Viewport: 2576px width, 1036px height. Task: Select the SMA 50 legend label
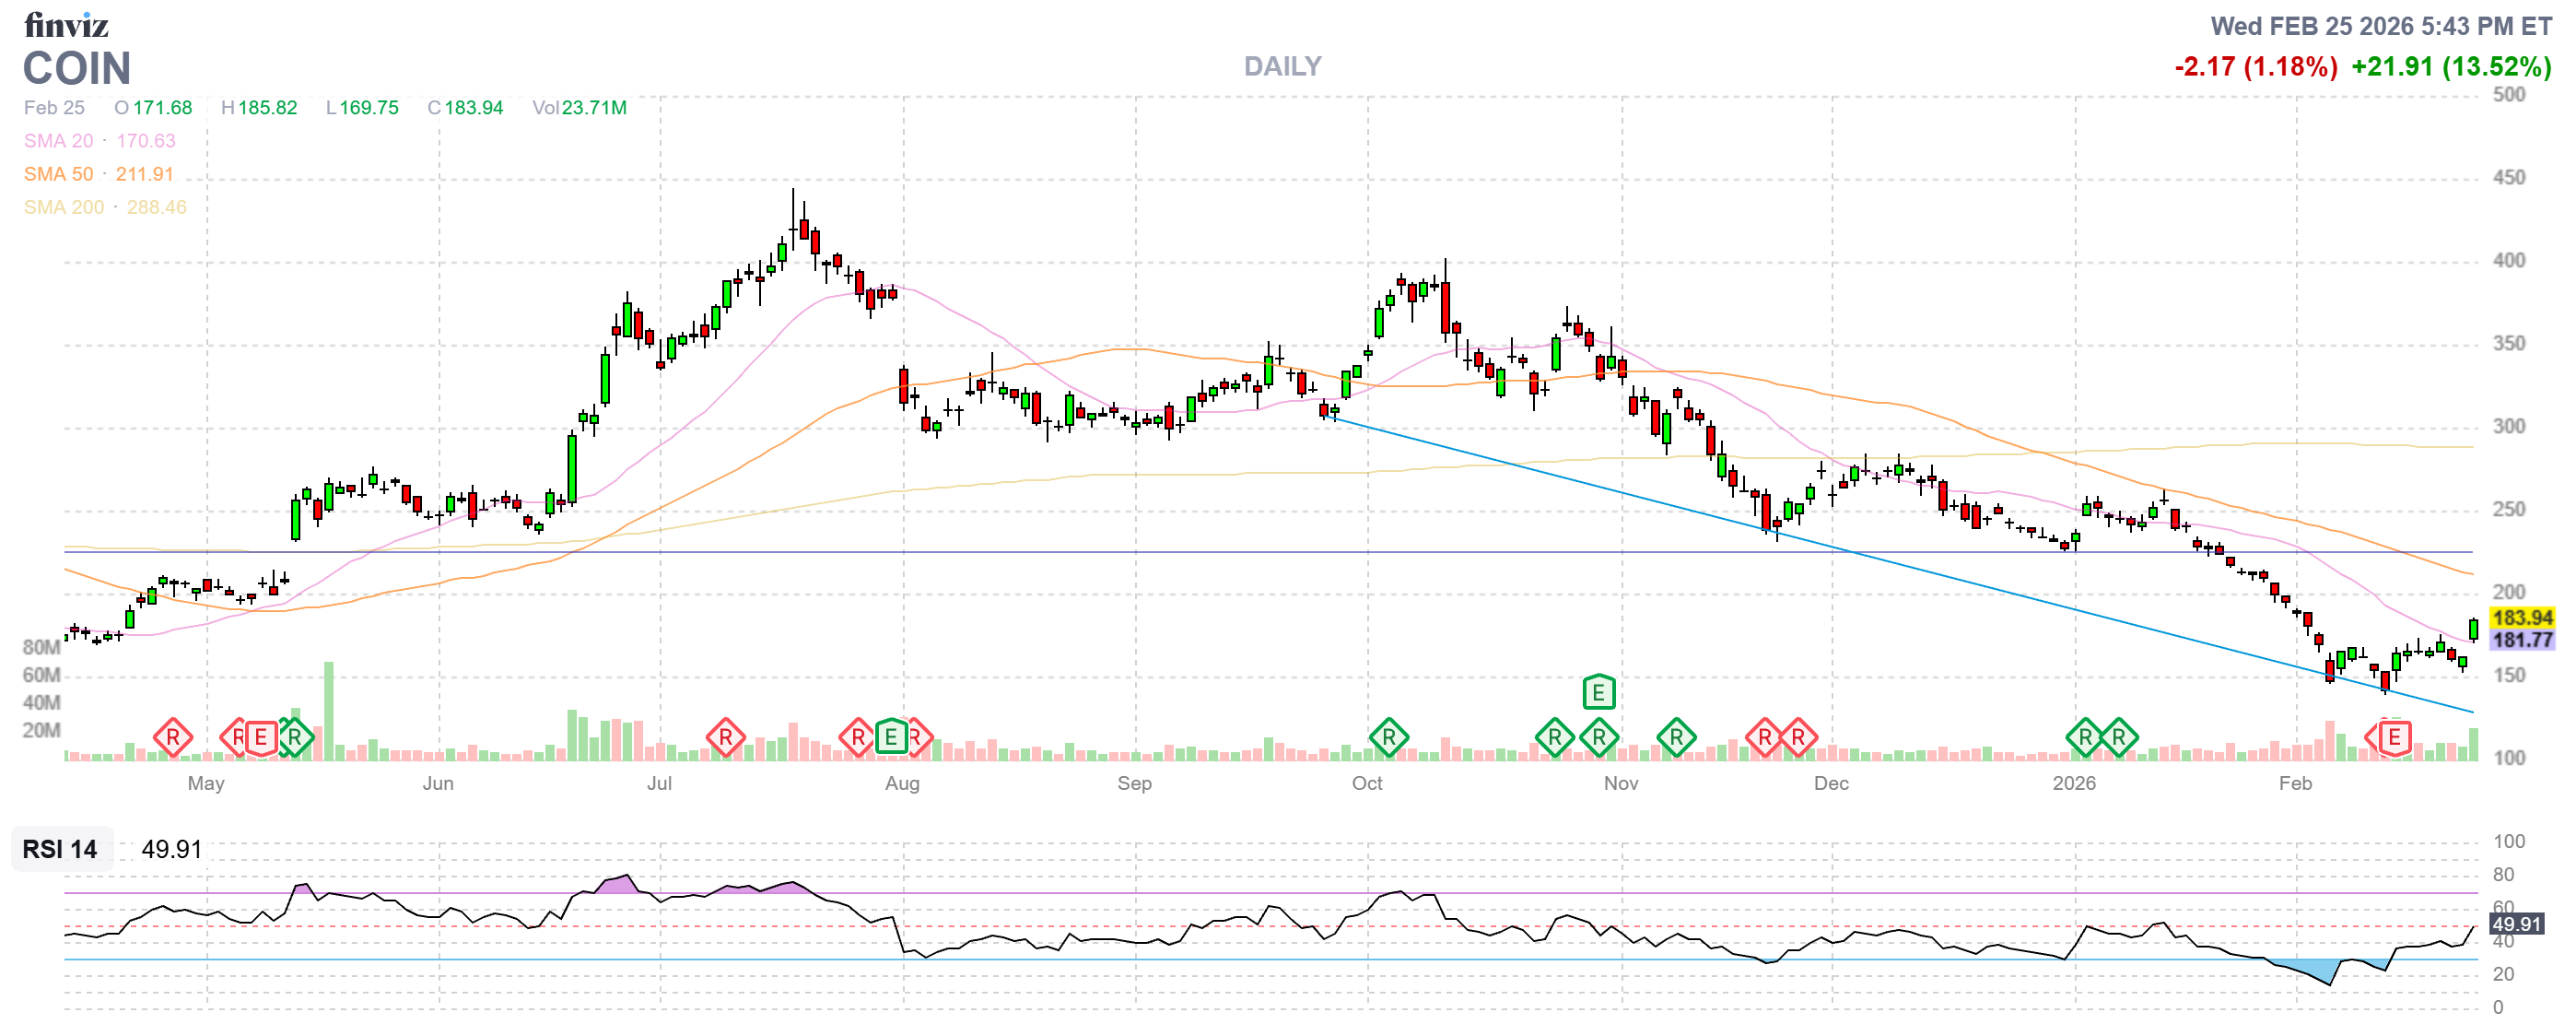[58, 174]
